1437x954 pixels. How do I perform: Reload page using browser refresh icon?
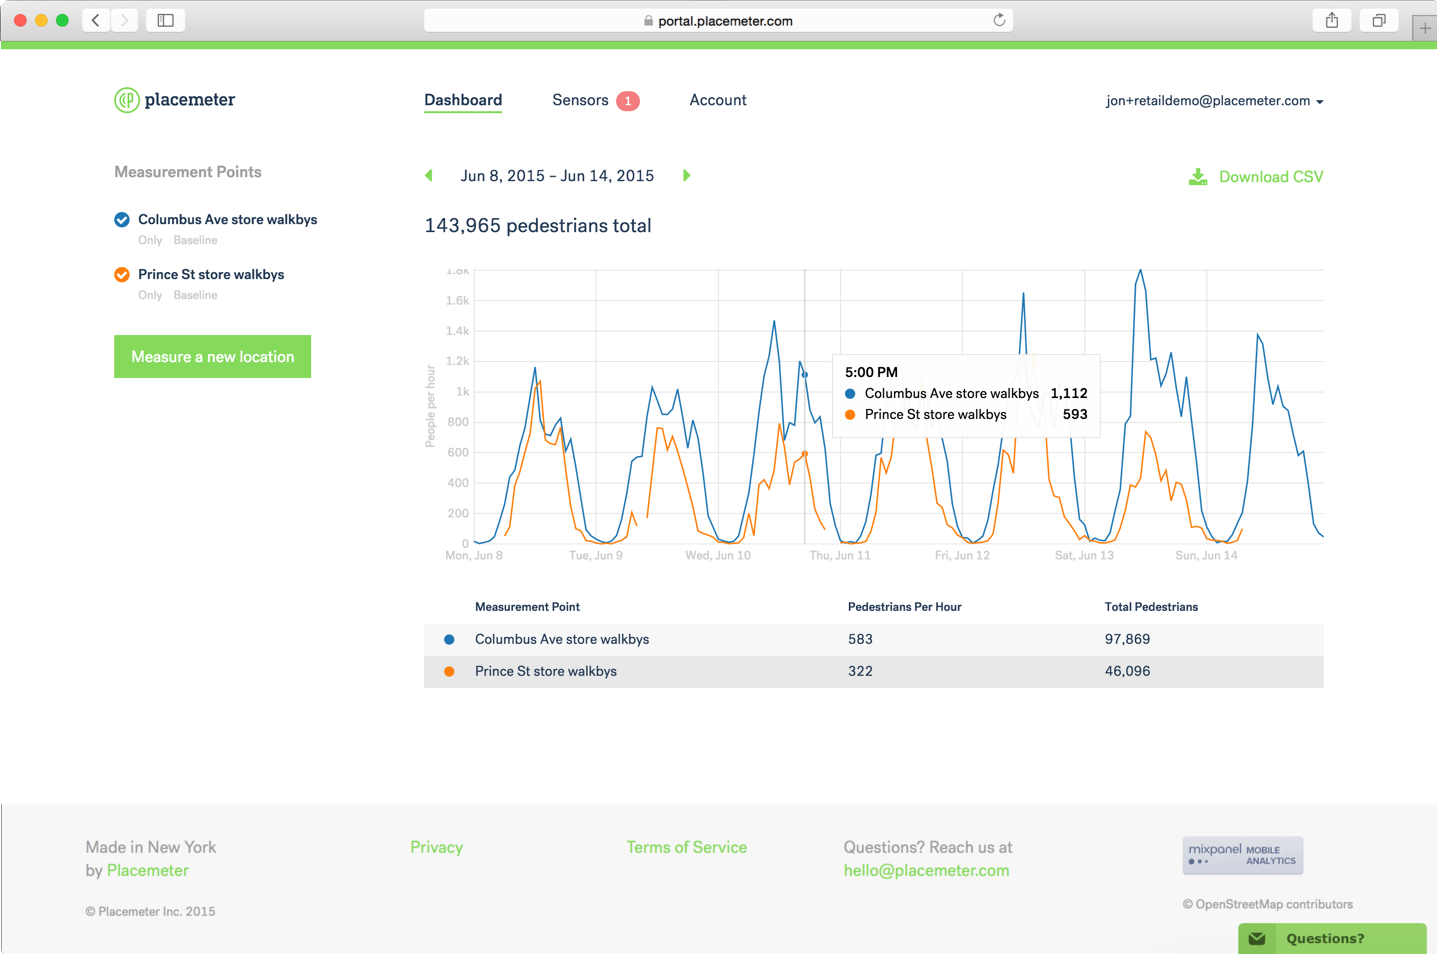pos(998,20)
